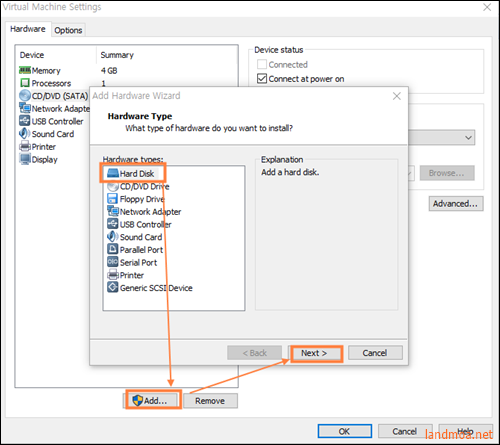Close the Add Hardware Wizard dialog
The height and width of the screenshot is (445, 500).
(396, 96)
